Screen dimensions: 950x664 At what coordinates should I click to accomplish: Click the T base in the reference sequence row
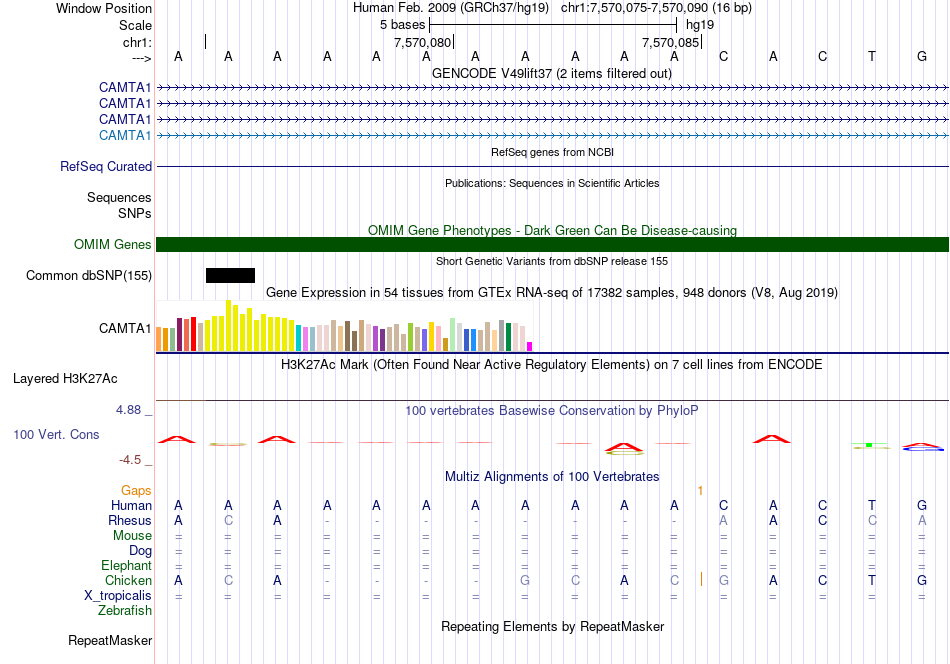click(x=872, y=56)
